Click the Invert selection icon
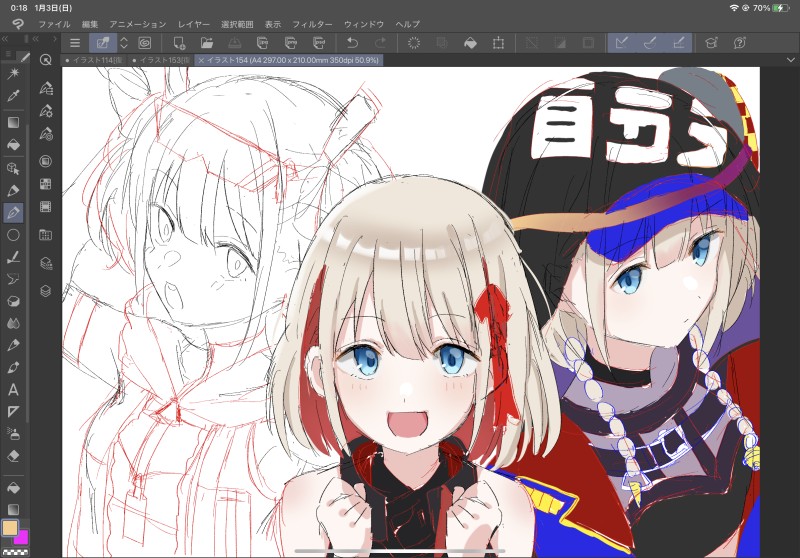The image size is (800, 558). (x=560, y=43)
